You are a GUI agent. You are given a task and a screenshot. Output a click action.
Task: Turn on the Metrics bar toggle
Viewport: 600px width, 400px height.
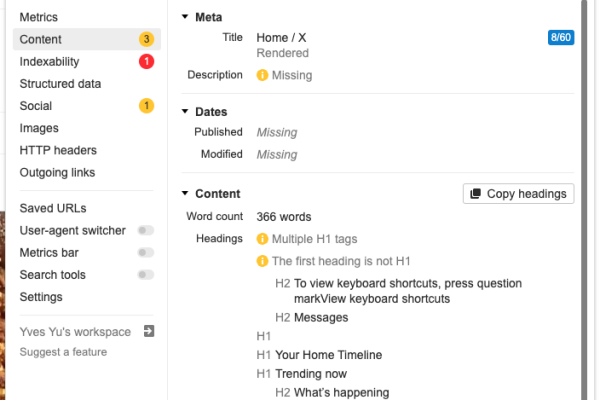[146, 253]
